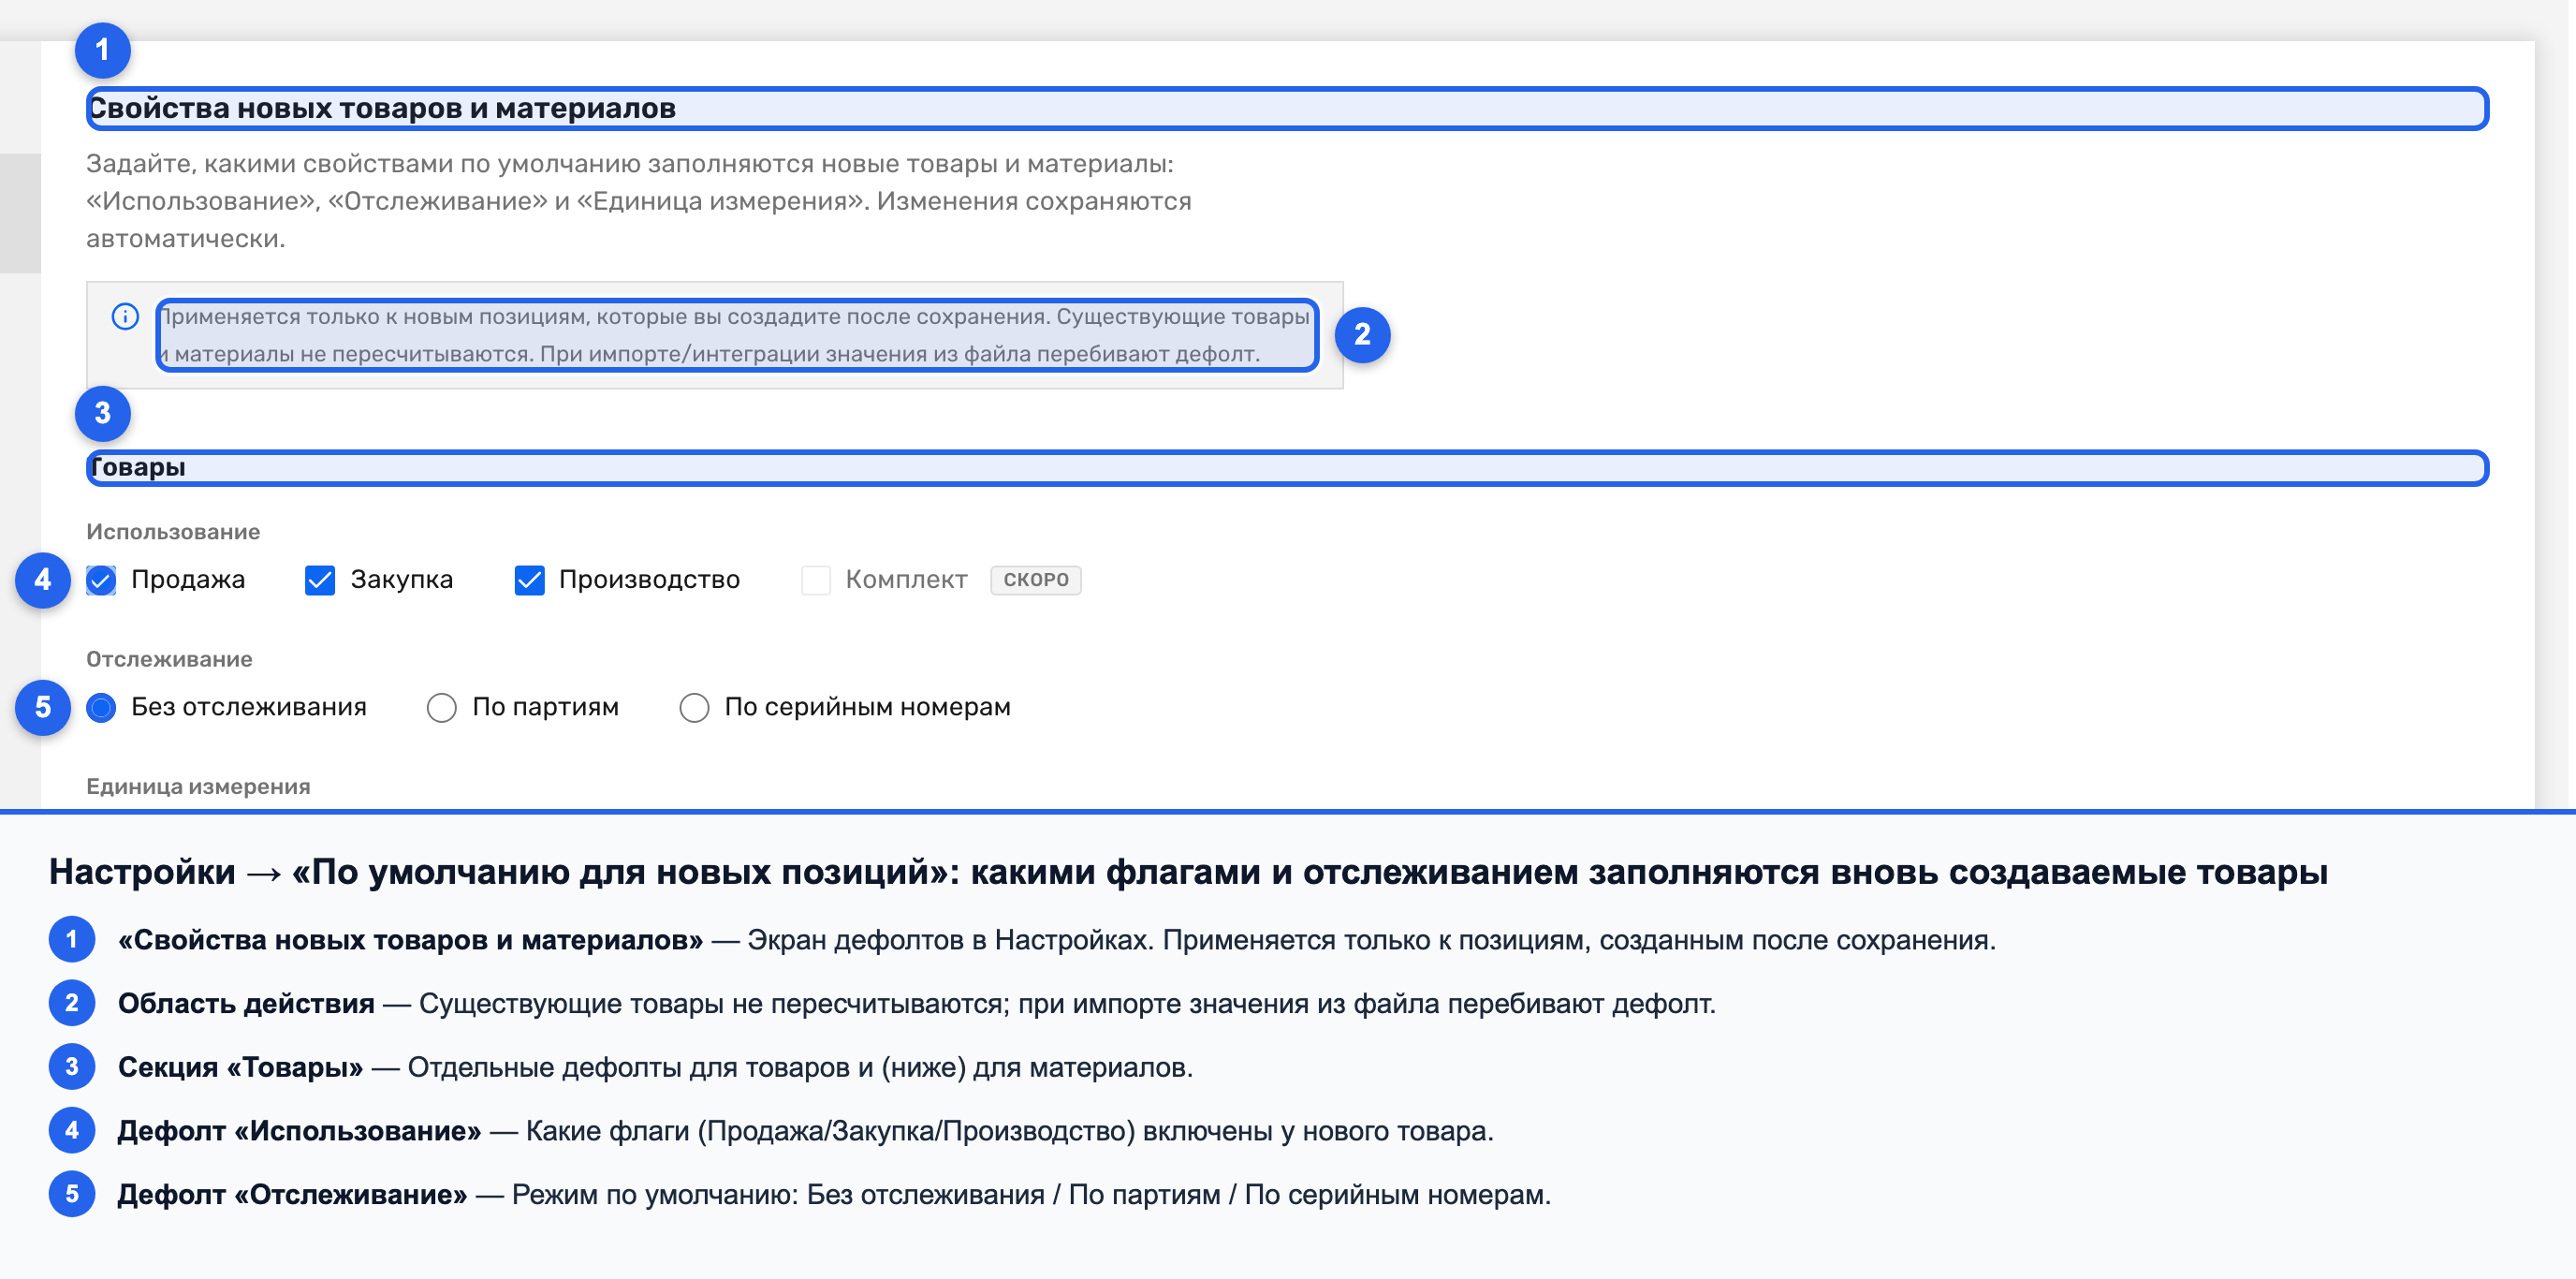Screen dimensions: 2576x1279
Task: Click the Продажа checkbox label text
Action: pyautogui.click(x=188, y=580)
